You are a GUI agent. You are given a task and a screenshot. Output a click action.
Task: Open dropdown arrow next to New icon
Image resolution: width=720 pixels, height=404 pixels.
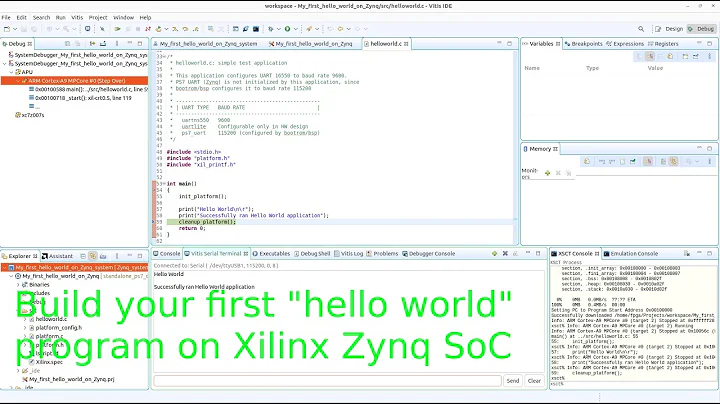15,29
